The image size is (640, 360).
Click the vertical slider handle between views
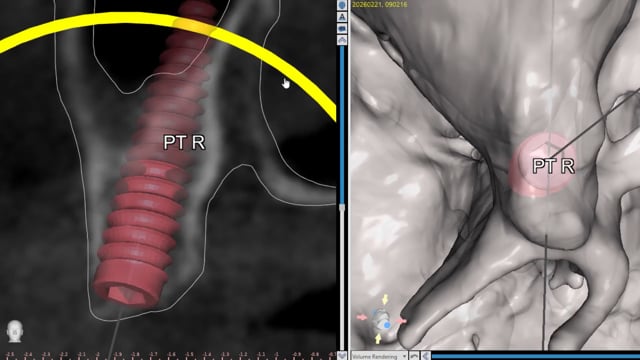tap(342, 208)
